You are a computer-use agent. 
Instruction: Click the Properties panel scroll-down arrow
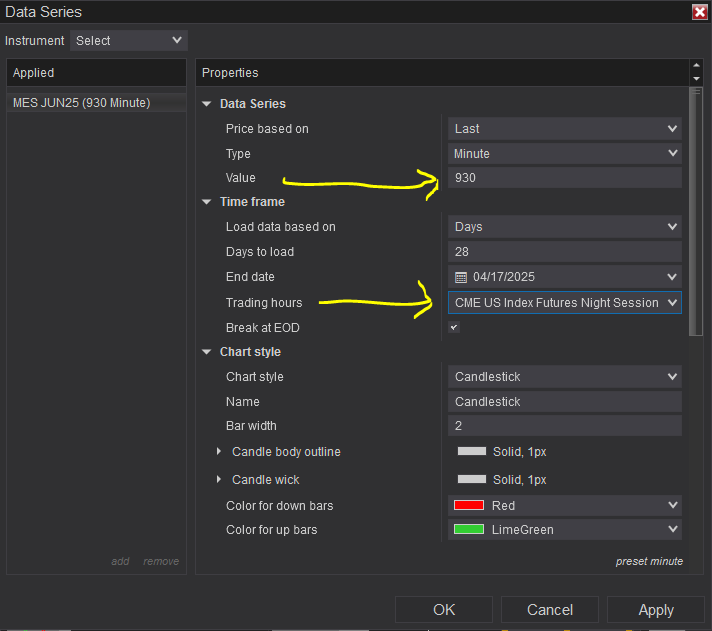[x=696, y=79]
